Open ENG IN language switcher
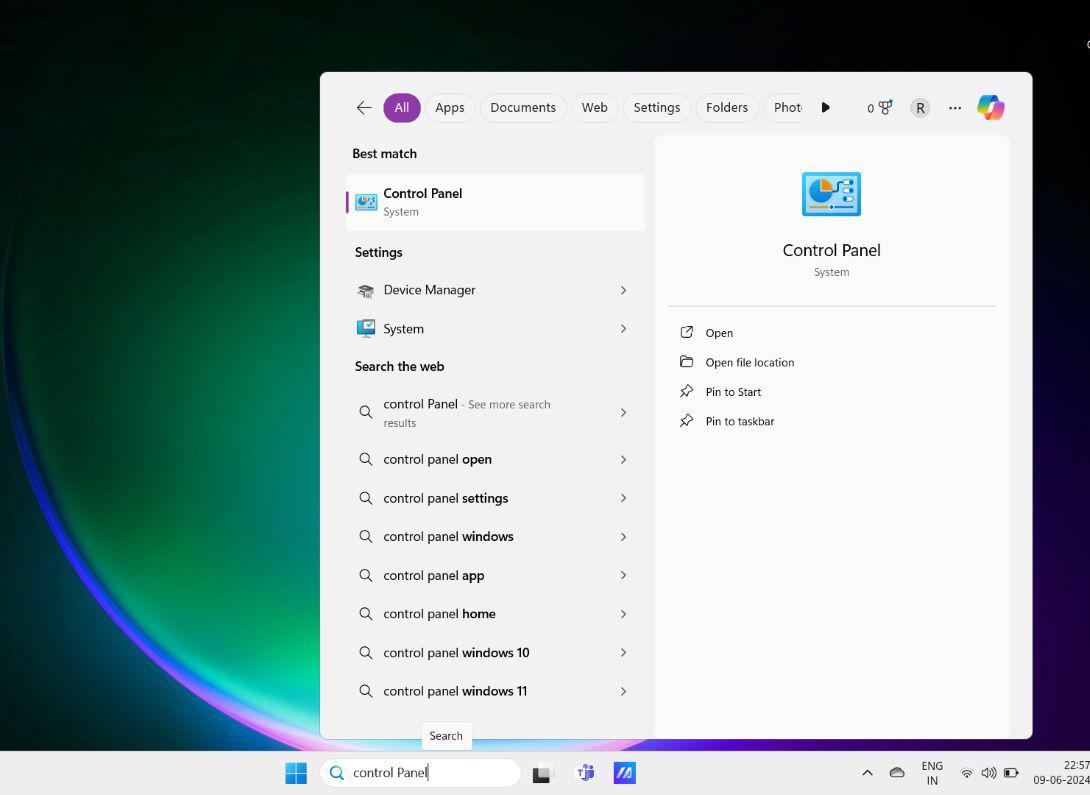The width and height of the screenshot is (1090, 795). click(932, 773)
